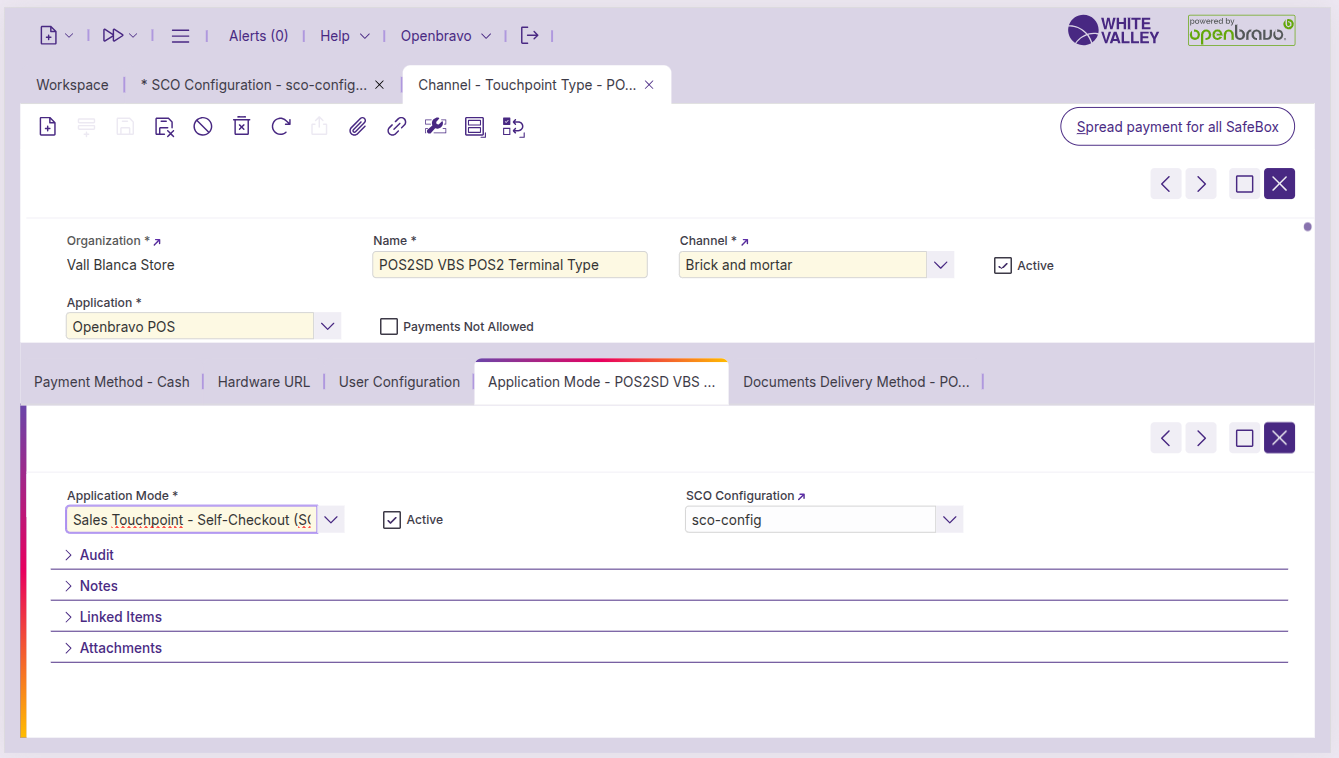Open the Alerts (0) link

[258, 36]
